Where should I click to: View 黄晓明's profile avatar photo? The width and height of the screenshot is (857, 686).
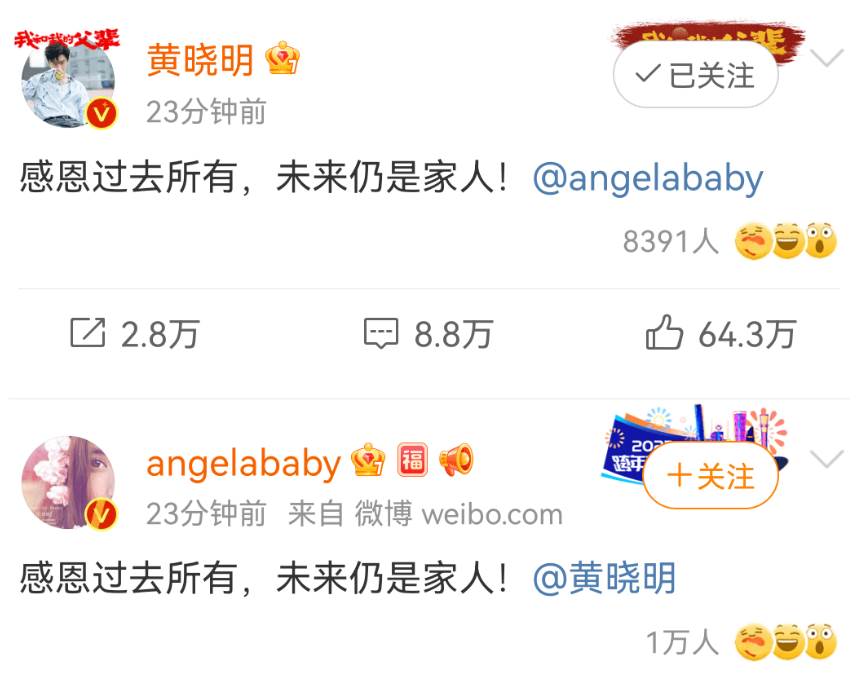(68, 83)
